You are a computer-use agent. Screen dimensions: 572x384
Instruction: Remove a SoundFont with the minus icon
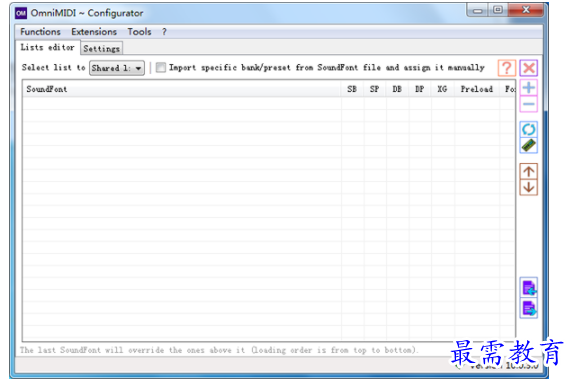529,104
